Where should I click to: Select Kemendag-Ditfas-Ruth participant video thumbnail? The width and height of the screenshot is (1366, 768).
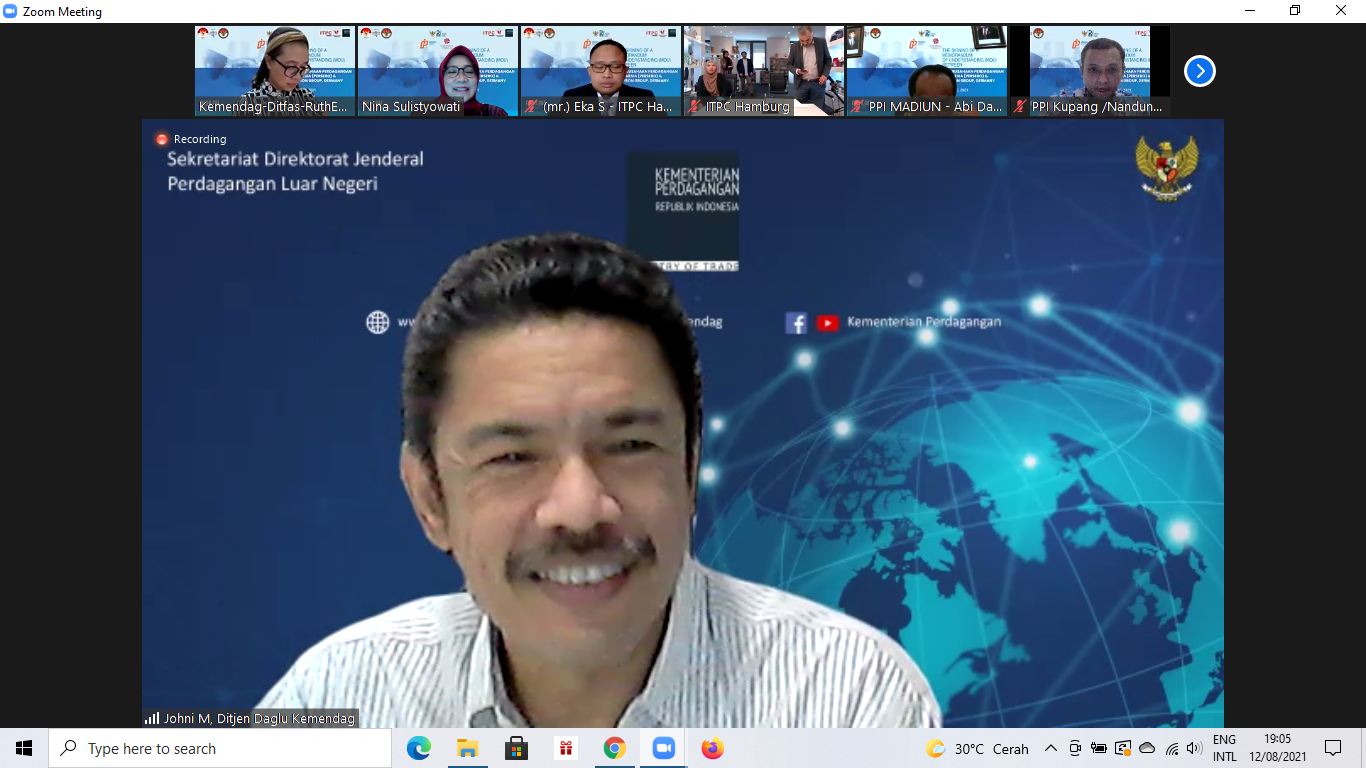275,71
